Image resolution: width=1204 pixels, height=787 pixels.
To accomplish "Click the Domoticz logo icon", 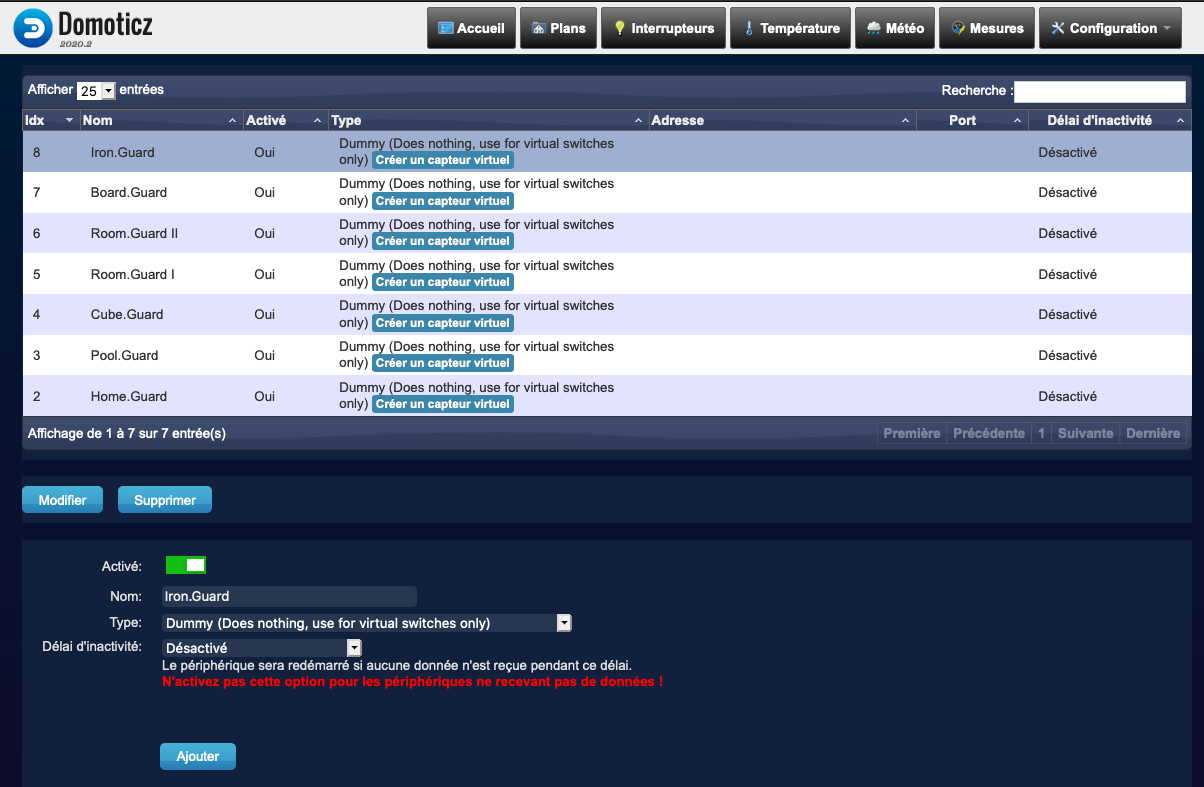I will (x=32, y=29).
